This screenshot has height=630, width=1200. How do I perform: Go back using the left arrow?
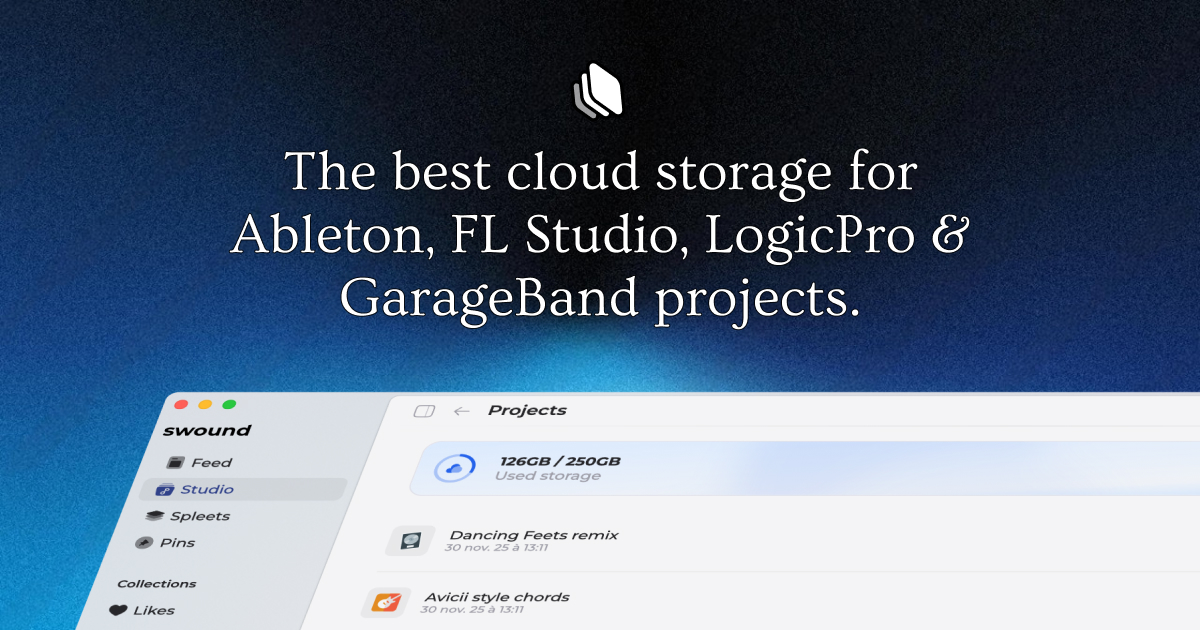pos(461,411)
